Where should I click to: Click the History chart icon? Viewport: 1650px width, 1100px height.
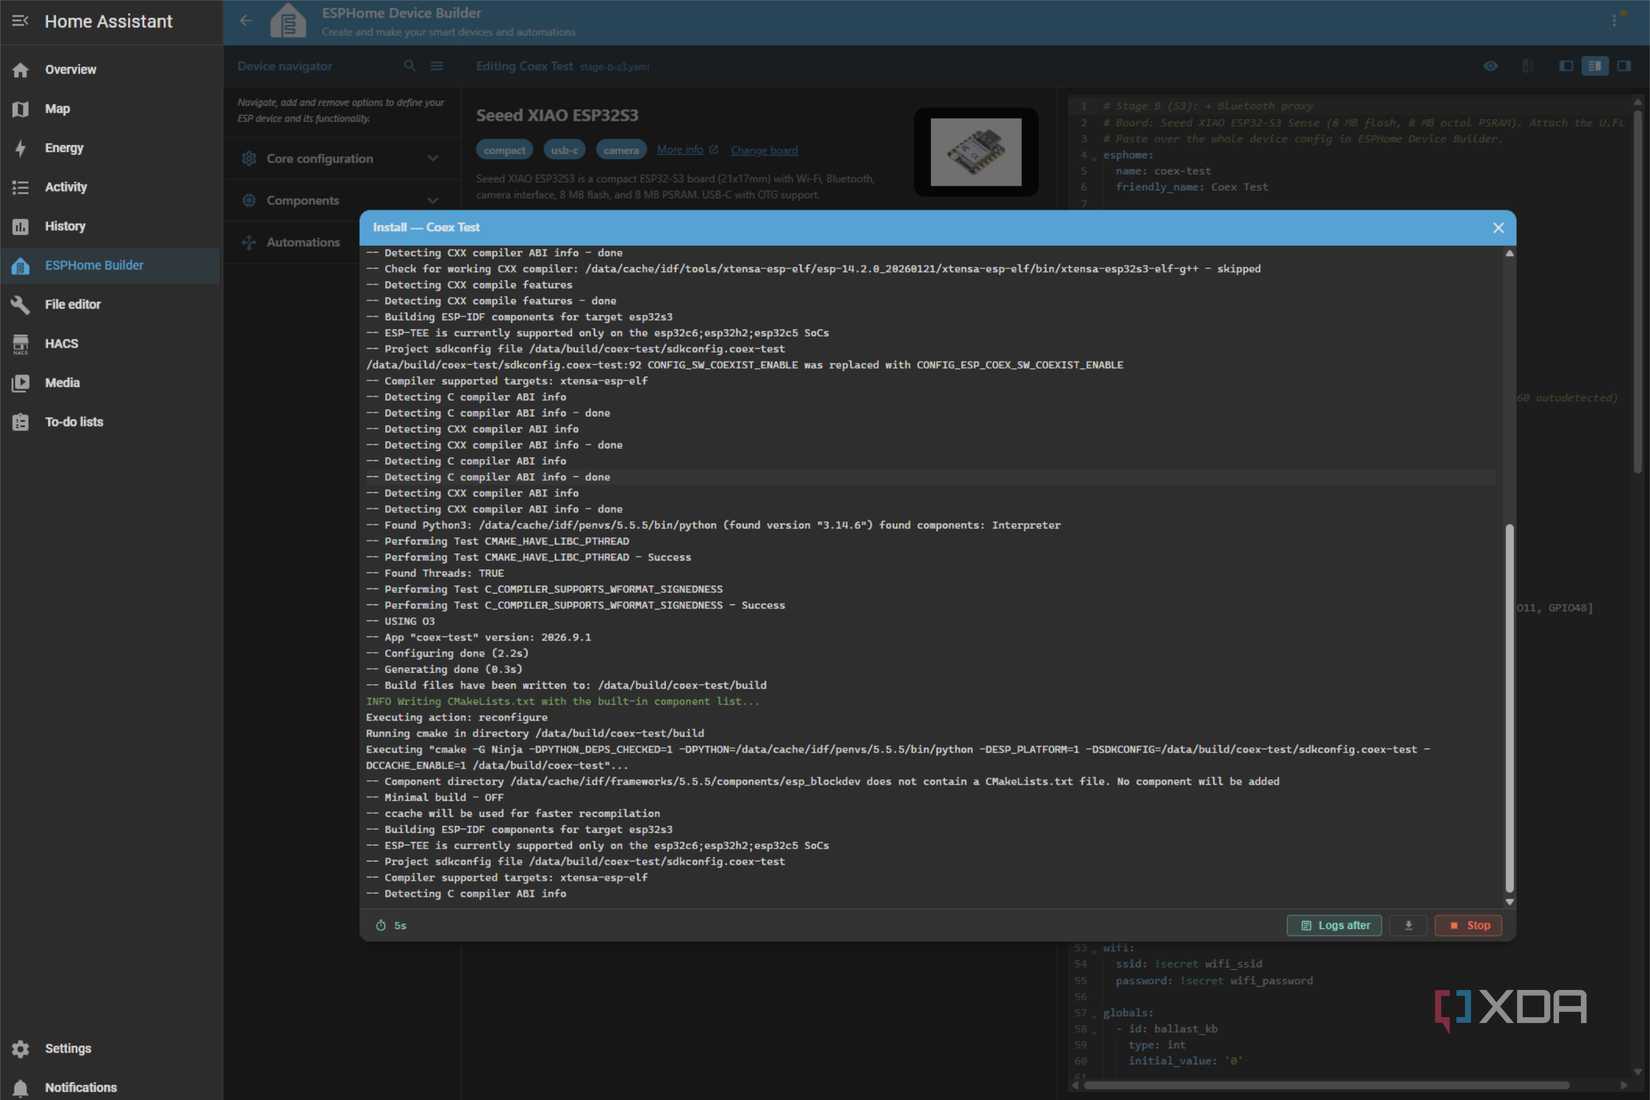[x=20, y=227]
